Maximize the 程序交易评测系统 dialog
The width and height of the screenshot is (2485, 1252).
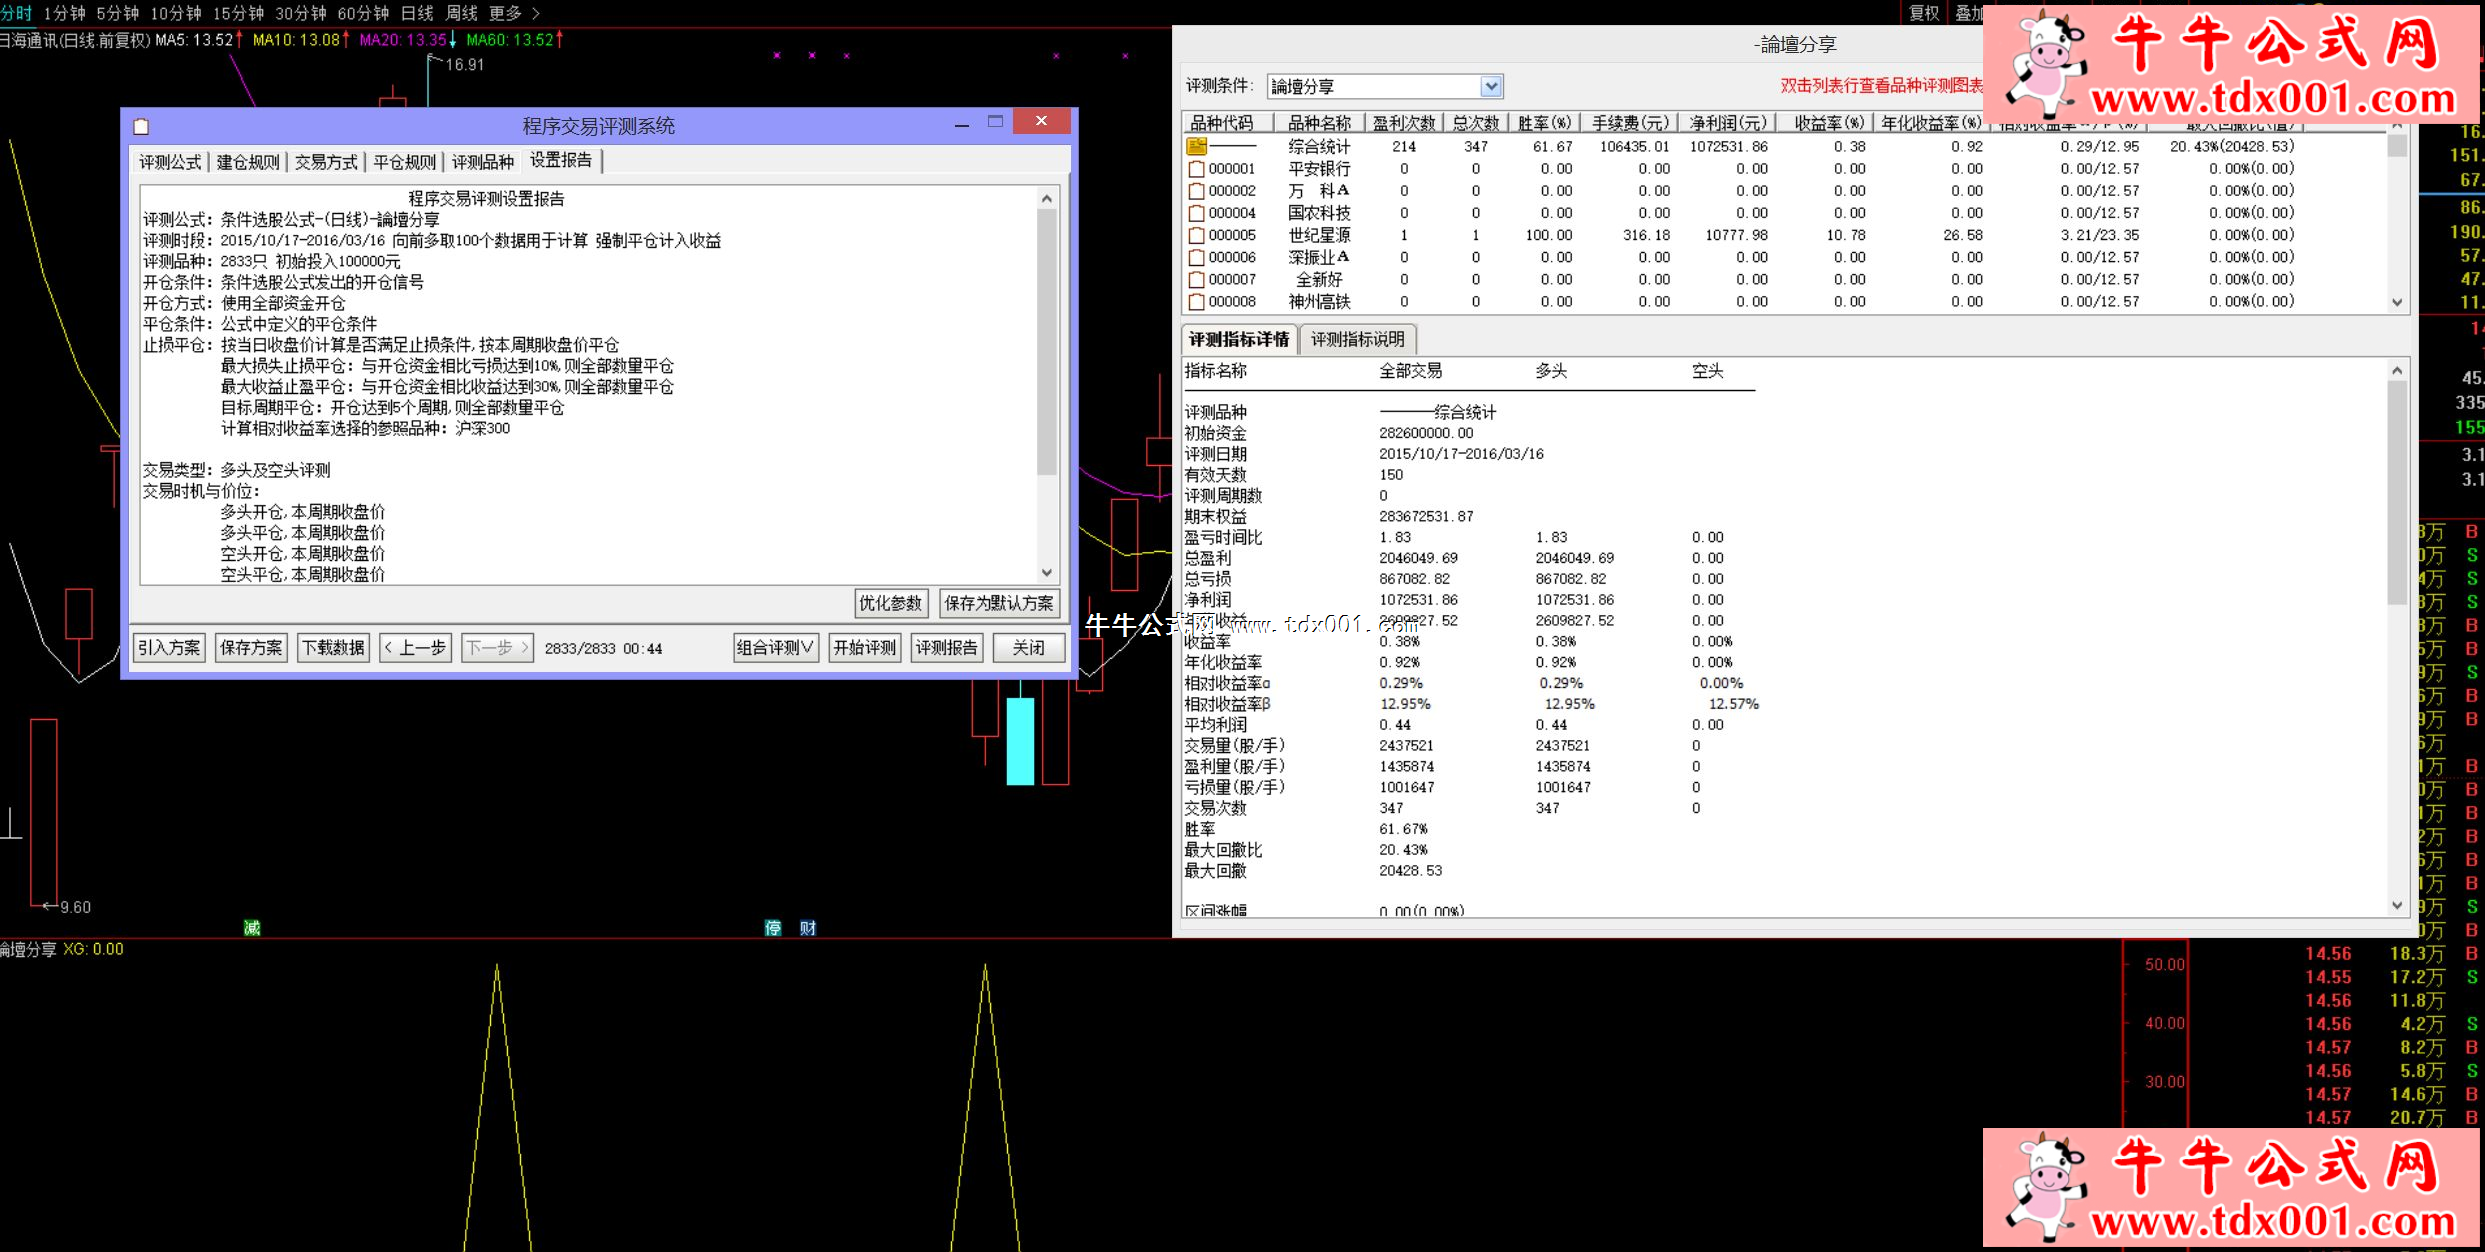(995, 121)
